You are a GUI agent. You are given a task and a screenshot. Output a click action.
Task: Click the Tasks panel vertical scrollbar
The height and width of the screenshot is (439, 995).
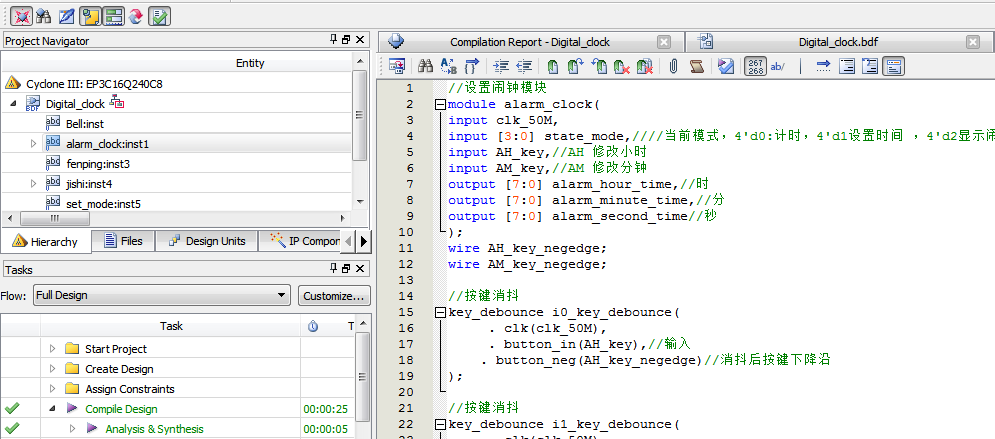click(362, 377)
